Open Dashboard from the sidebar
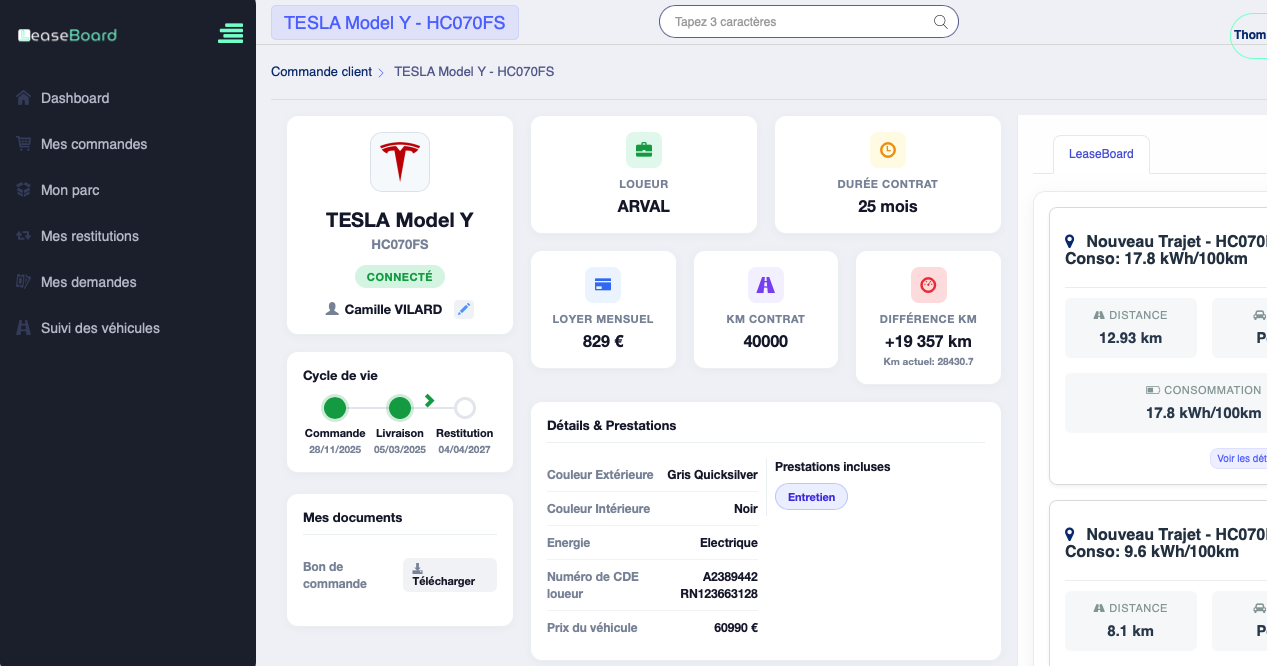Viewport: 1267px width, 666px height. pyautogui.click(x=75, y=98)
